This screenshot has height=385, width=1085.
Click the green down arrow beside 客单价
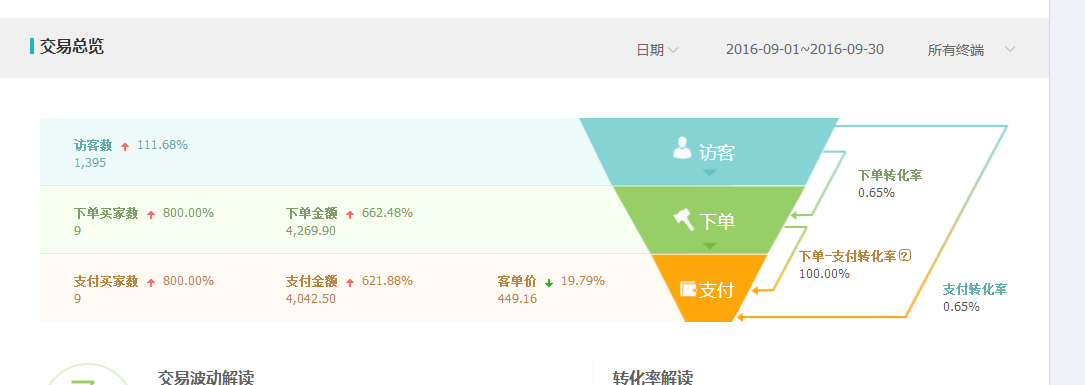[x=549, y=283]
